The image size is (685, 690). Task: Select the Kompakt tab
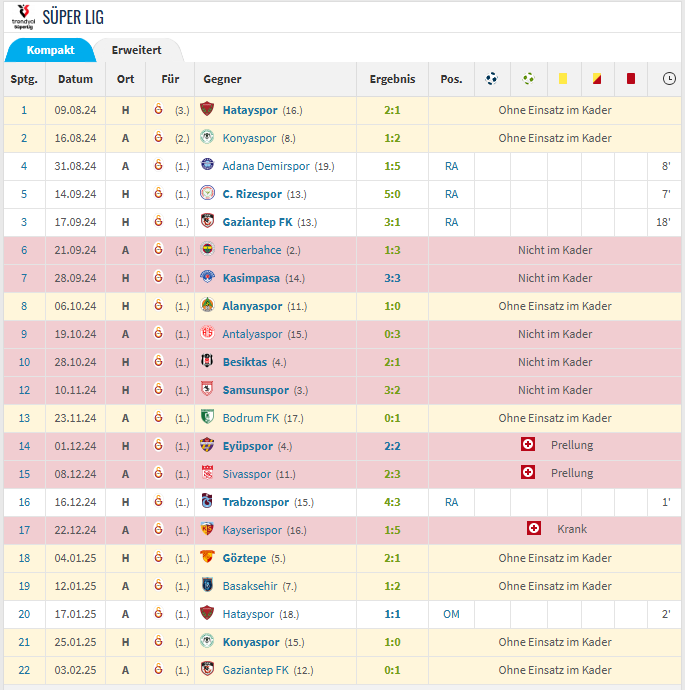click(50, 50)
